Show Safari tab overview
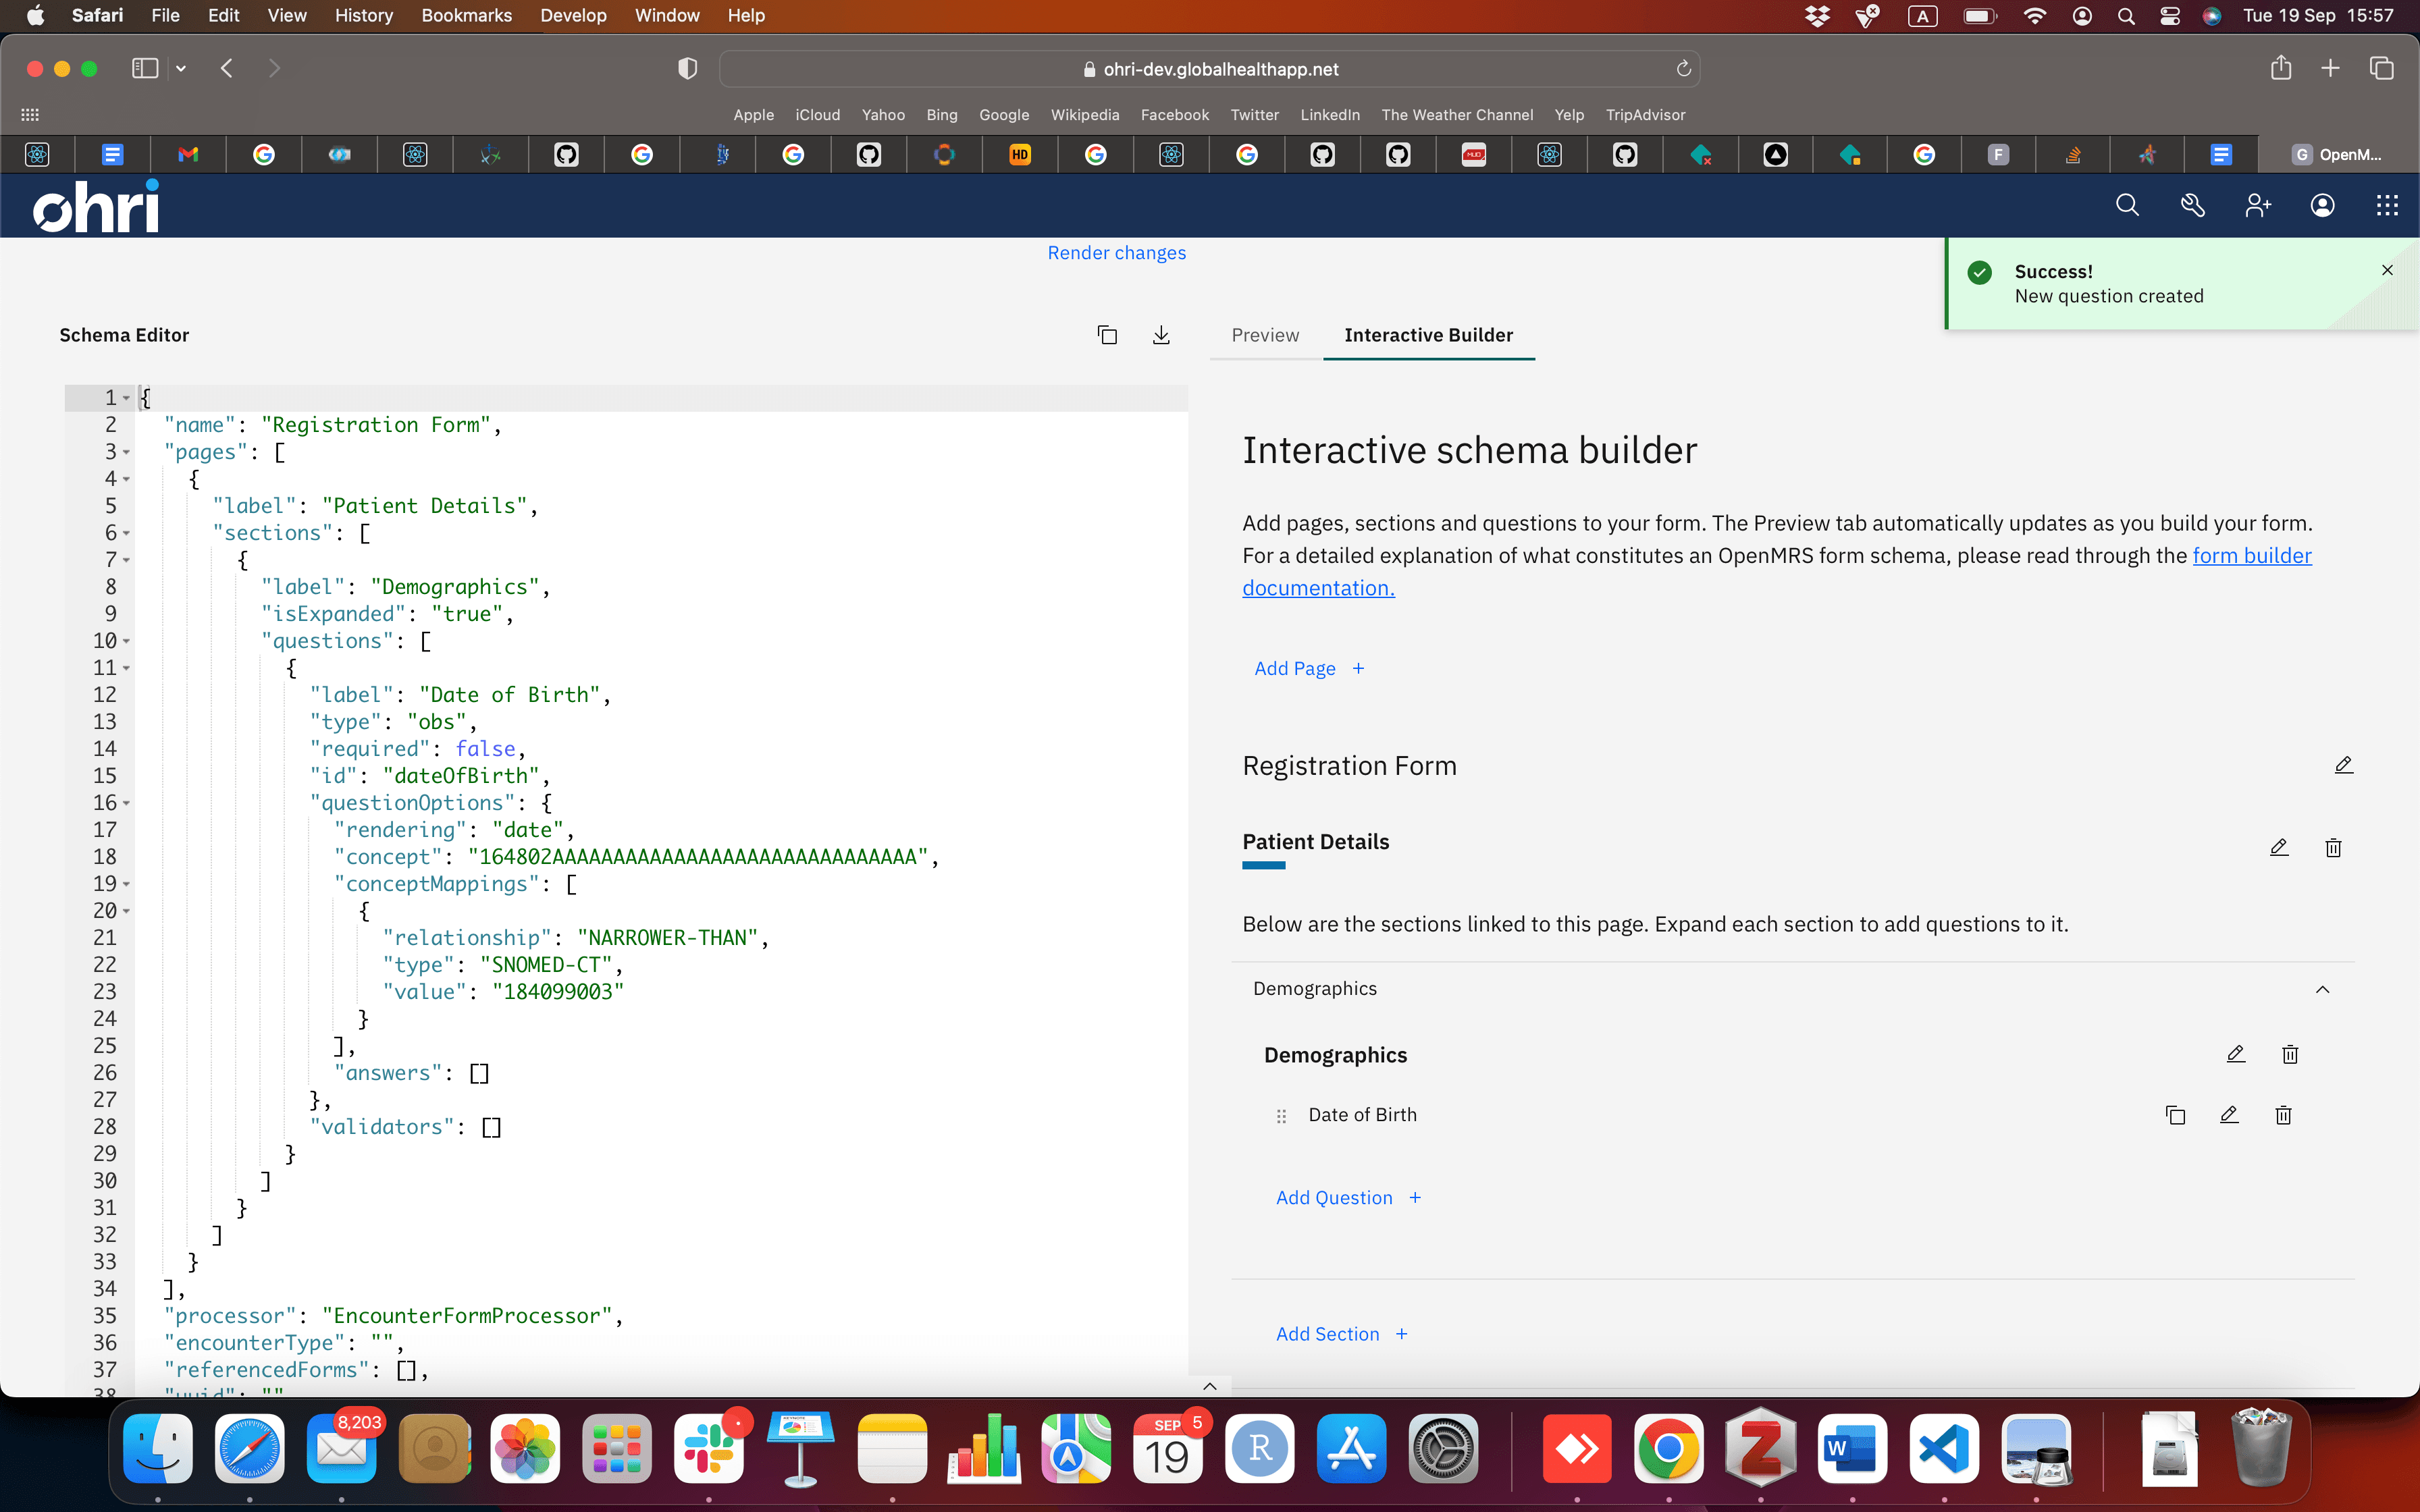This screenshot has height=1512, width=2420. click(2381, 68)
